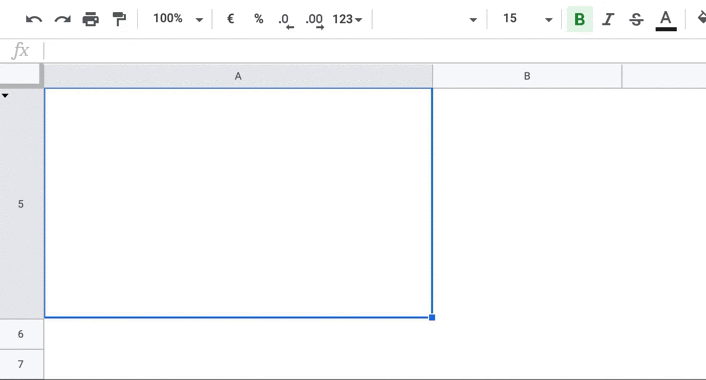This screenshot has width=706, height=380.
Task: Select column A header
Action: (x=238, y=76)
